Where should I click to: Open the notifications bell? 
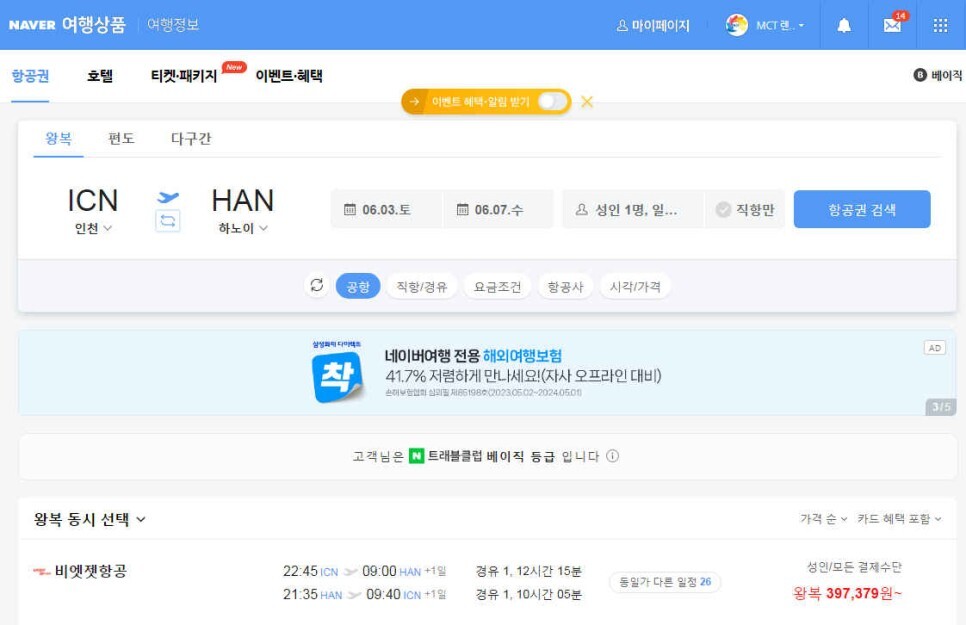(844, 25)
